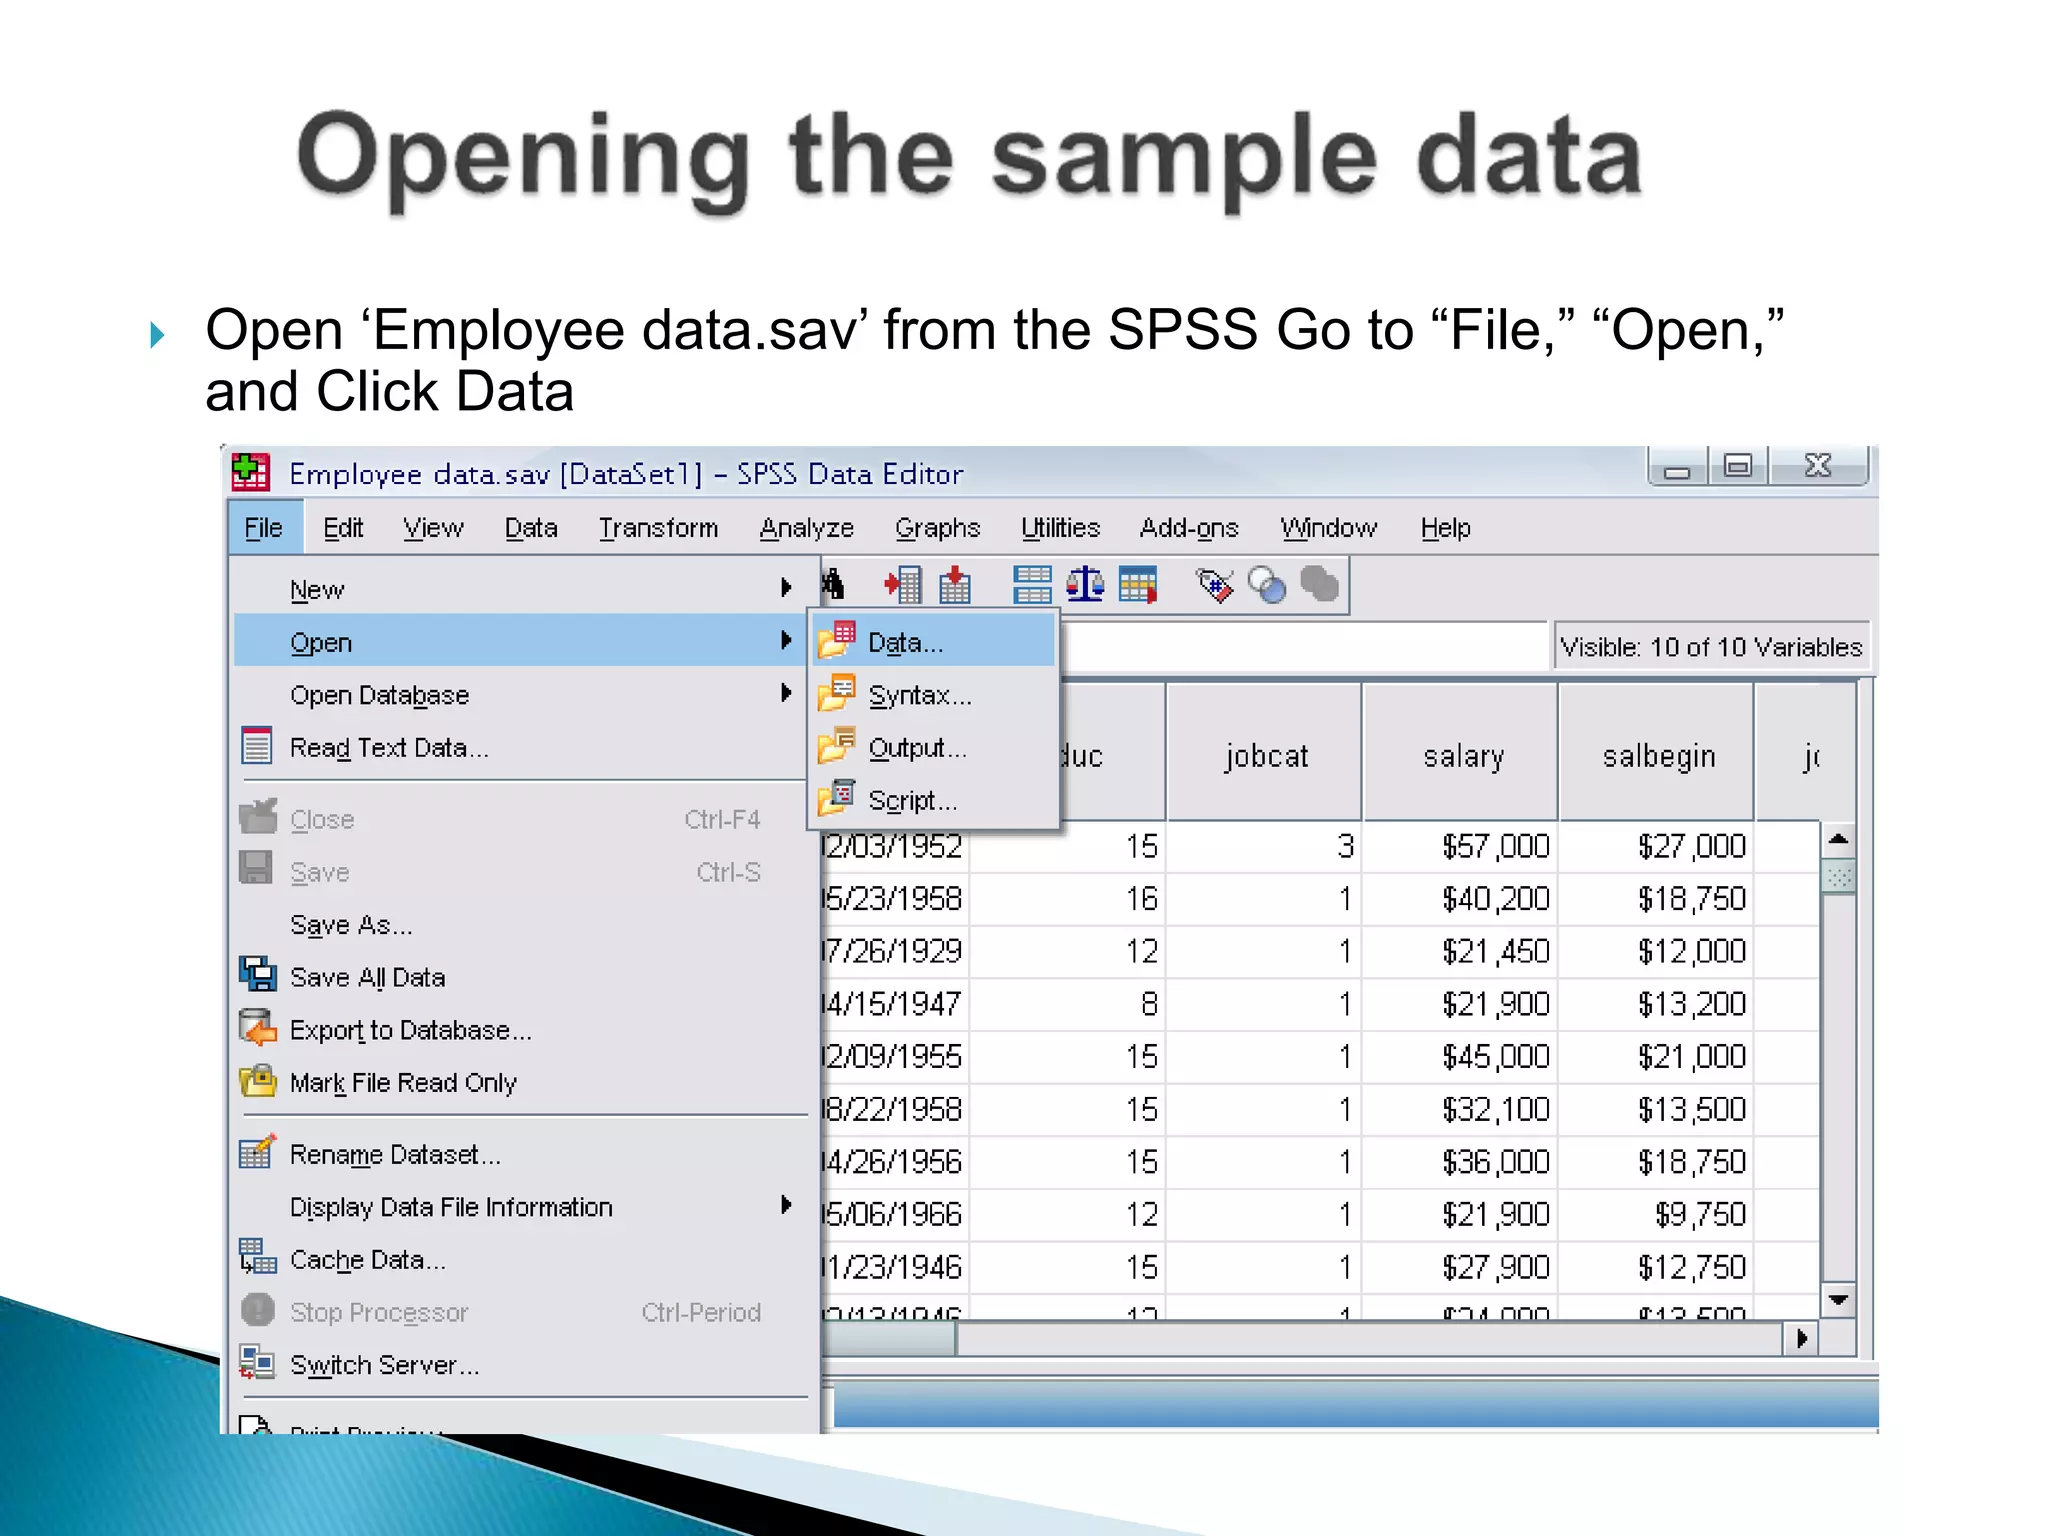The image size is (2048, 1536).
Task: Open the Add-ons menu
Action: pos(1189,528)
